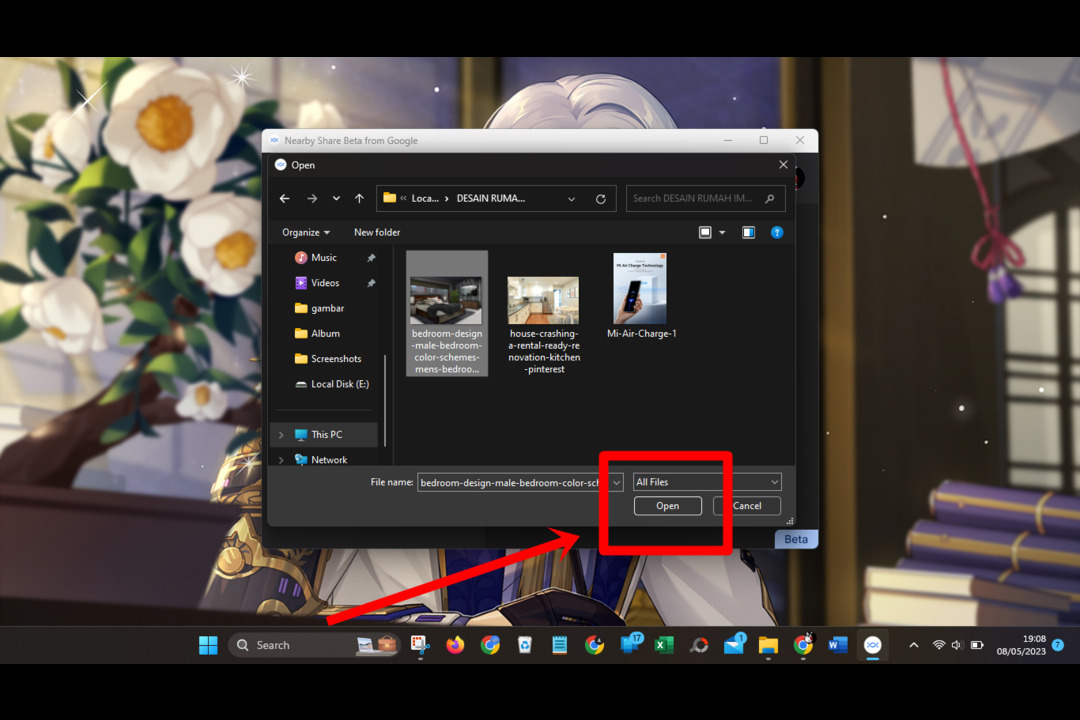Screen dimensions: 1080x720
Task: Open the Windows Start menu
Action: pyautogui.click(x=208, y=646)
